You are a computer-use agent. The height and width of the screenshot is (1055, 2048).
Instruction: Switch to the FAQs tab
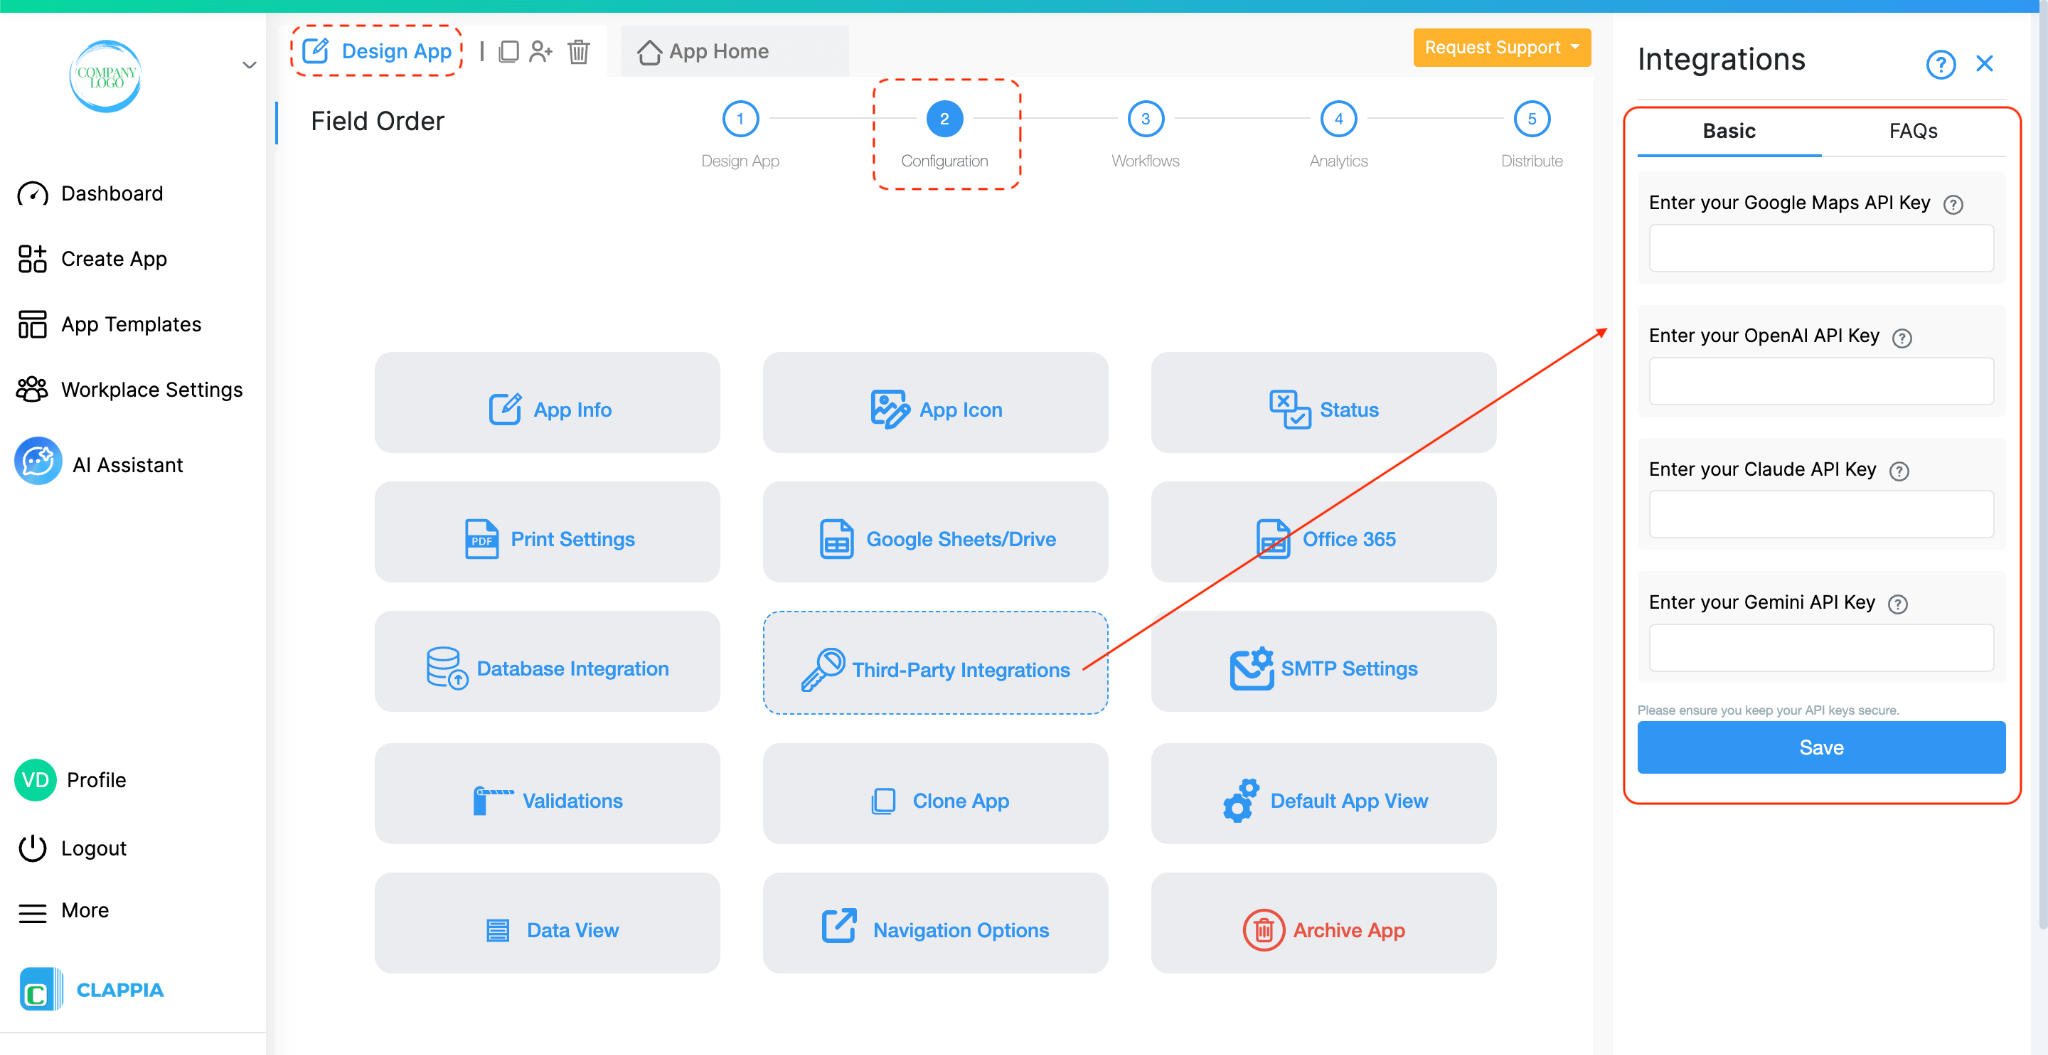tap(1912, 131)
